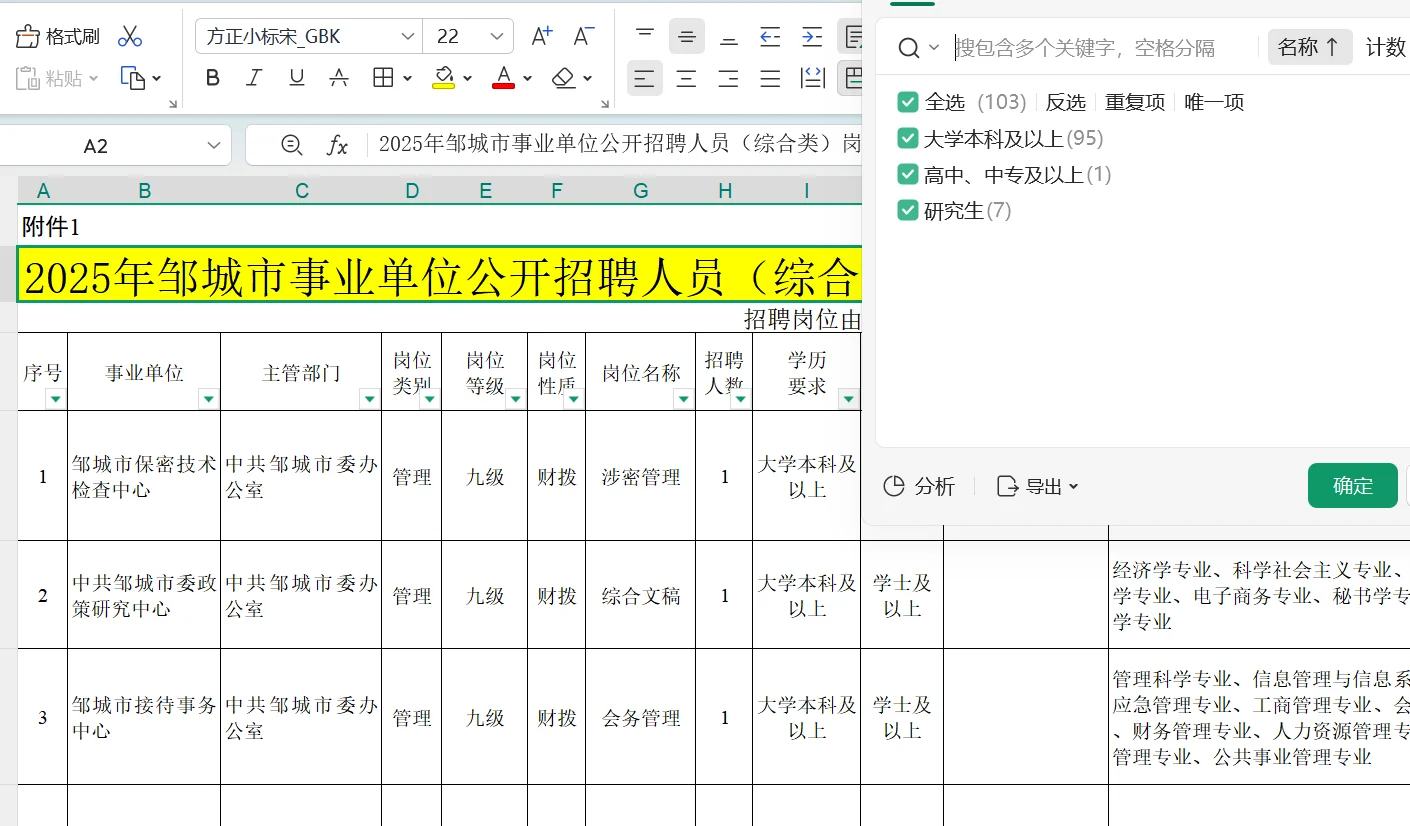
Task: Click the copy icon
Action: coord(132,77)
